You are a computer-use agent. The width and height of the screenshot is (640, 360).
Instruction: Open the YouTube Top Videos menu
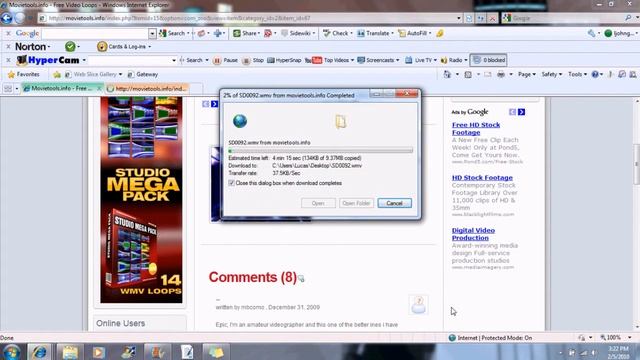329,60
